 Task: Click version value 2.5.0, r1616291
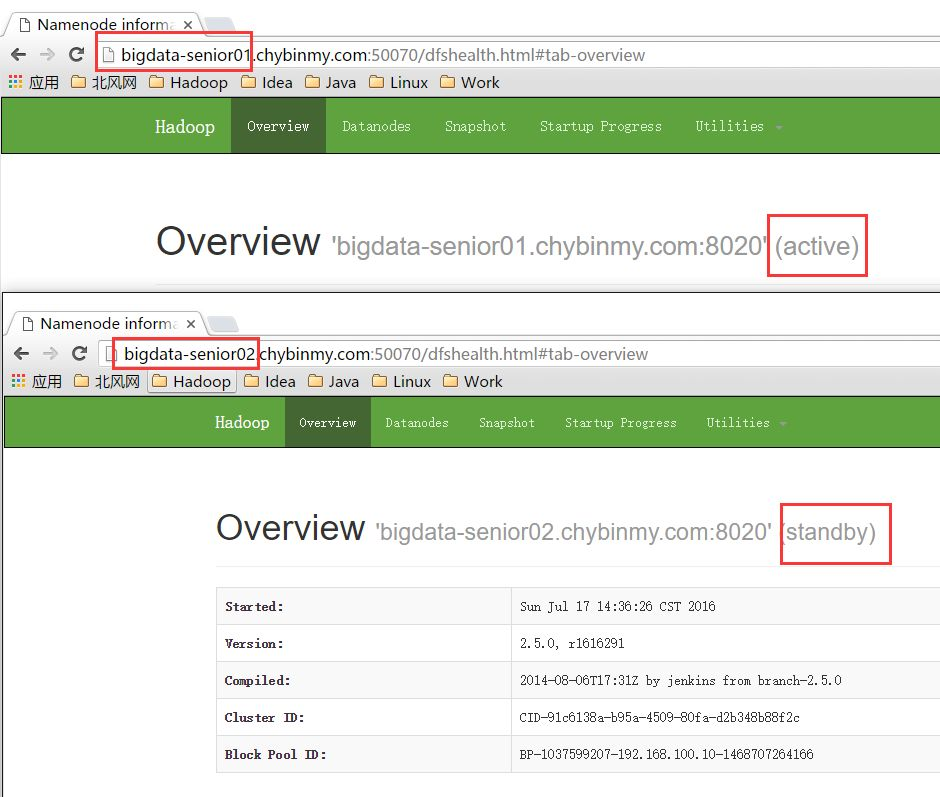[x=572, y=643]
